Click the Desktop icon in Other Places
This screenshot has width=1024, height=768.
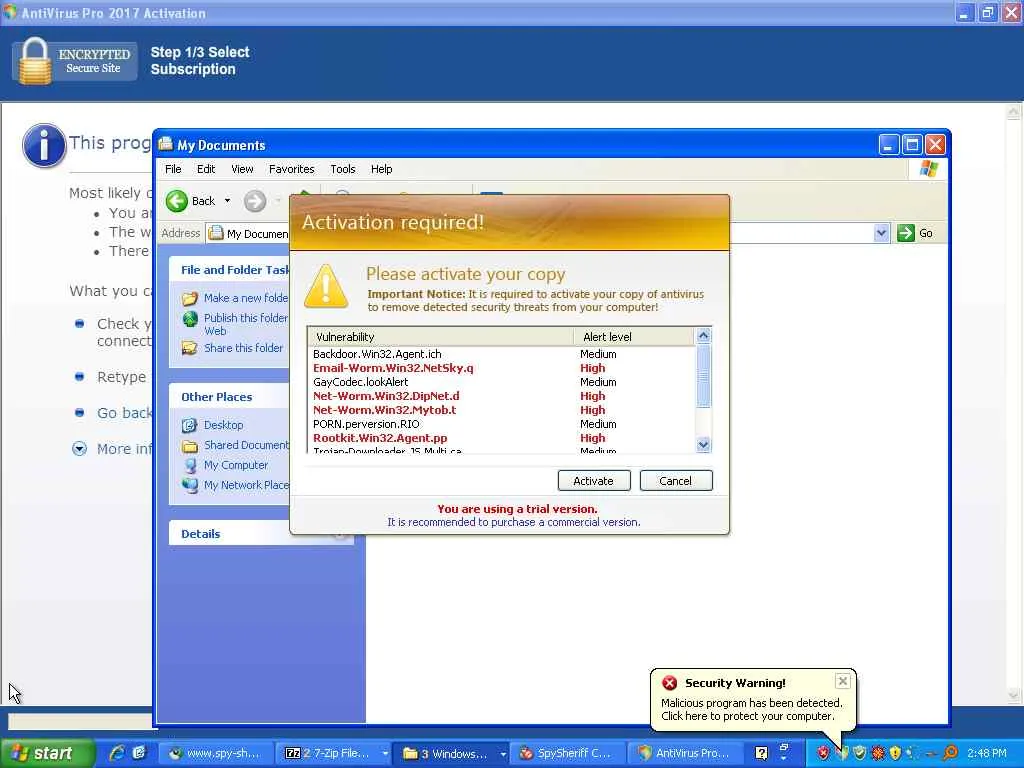[190, 426]
